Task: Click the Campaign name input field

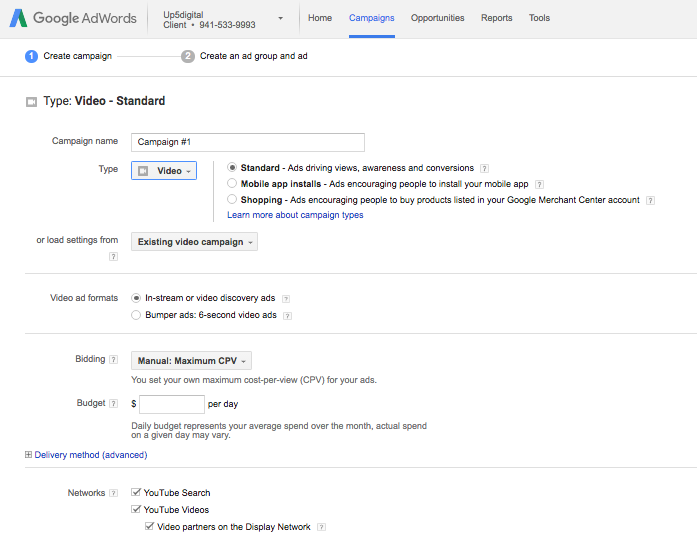Action: point(248,142)
